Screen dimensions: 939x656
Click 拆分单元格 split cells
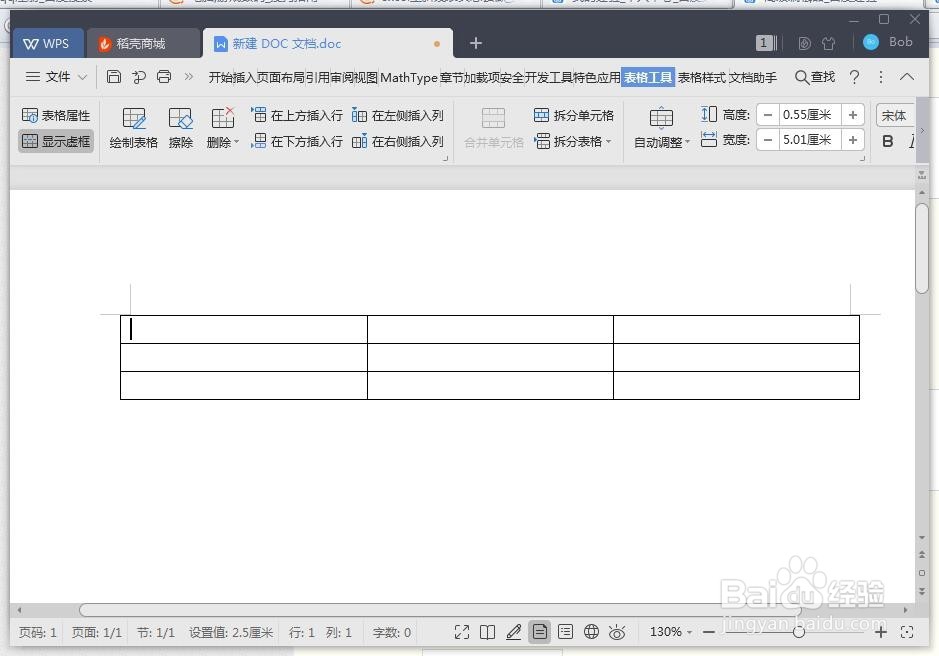click(x=574, y=115)
